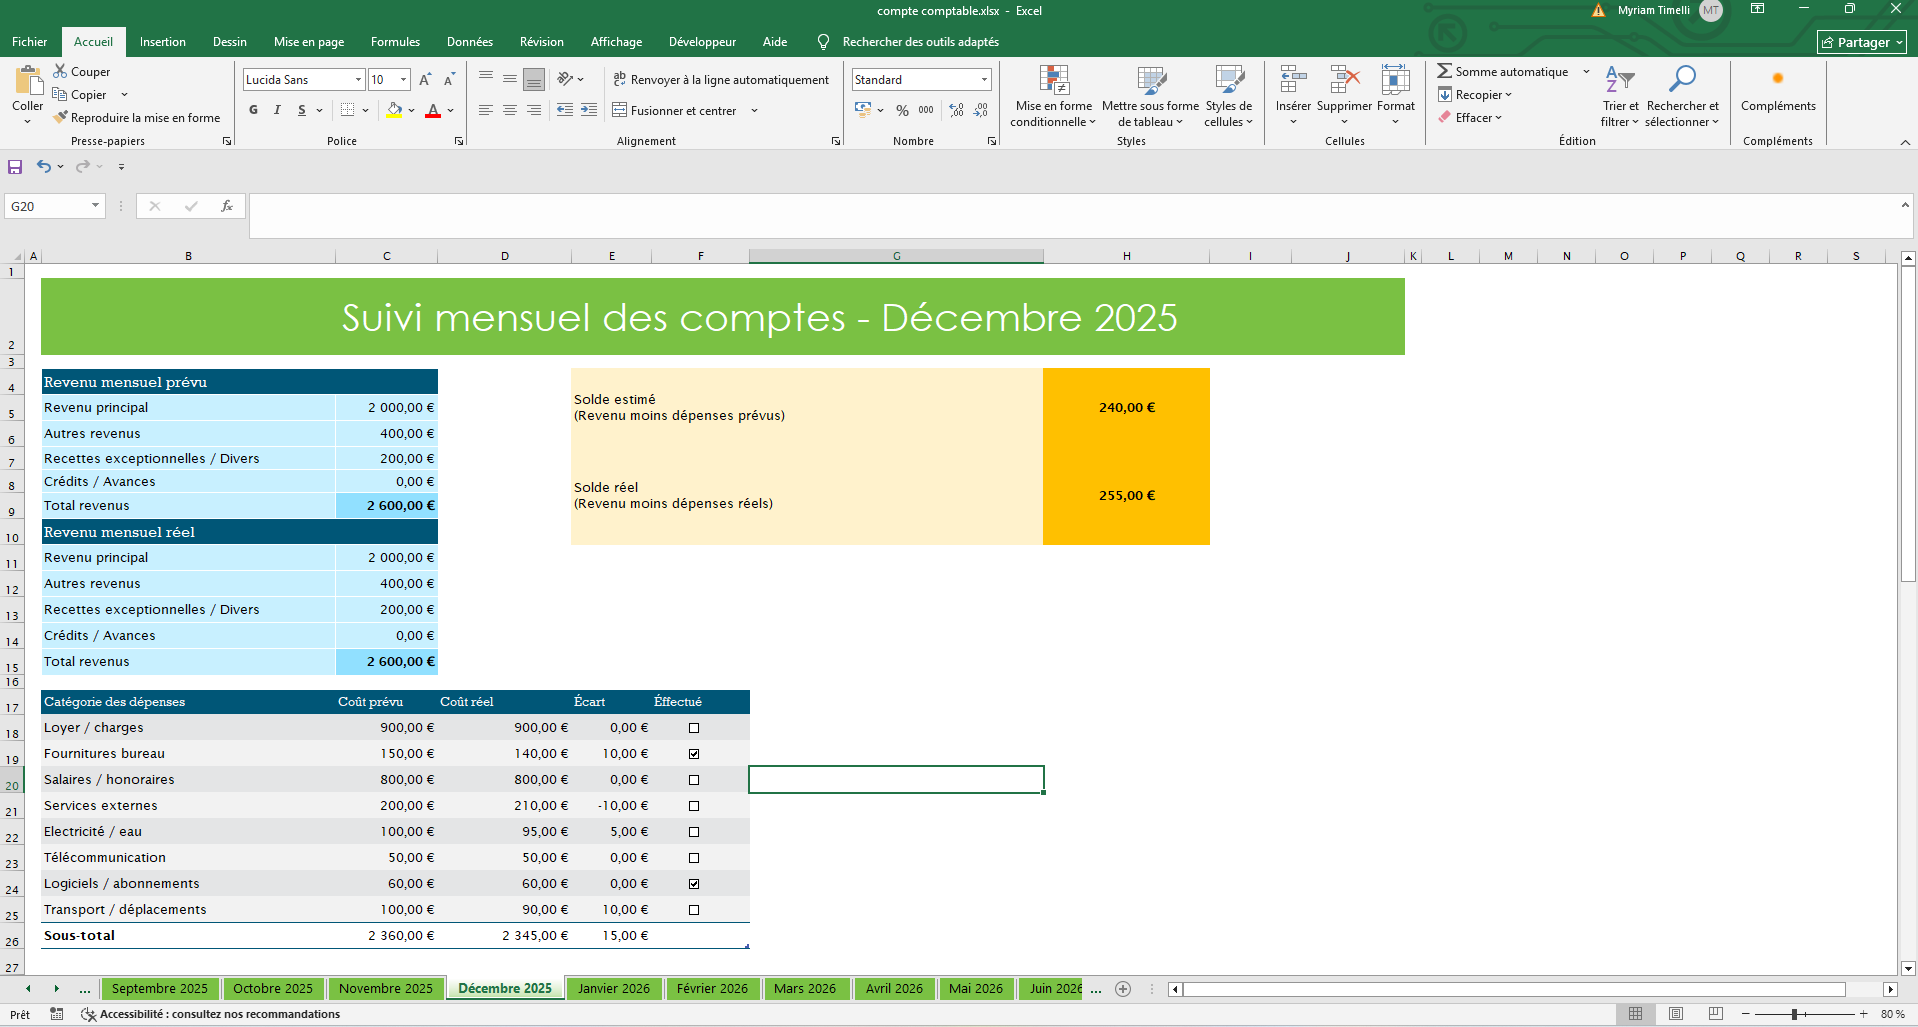
Task: Click the Partager button
Action: coord(1861,42)
